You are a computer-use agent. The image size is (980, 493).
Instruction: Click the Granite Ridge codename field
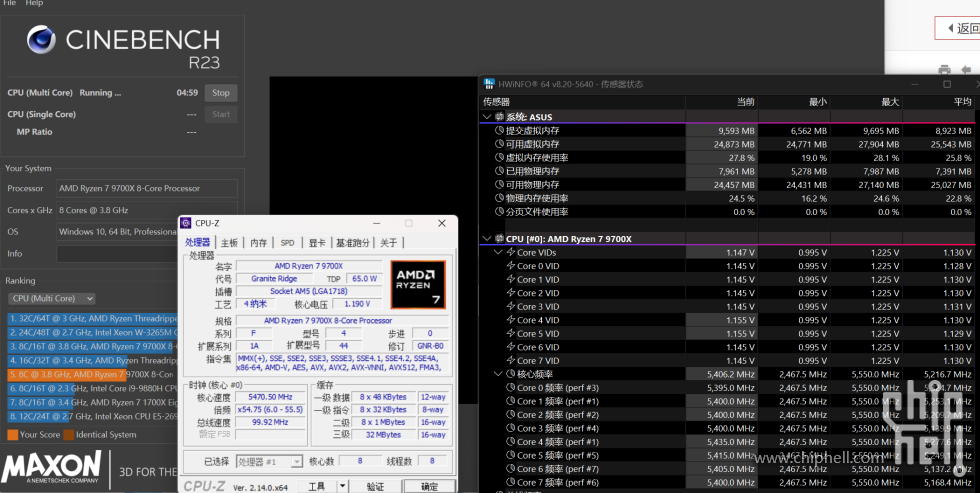pos(274,279)
